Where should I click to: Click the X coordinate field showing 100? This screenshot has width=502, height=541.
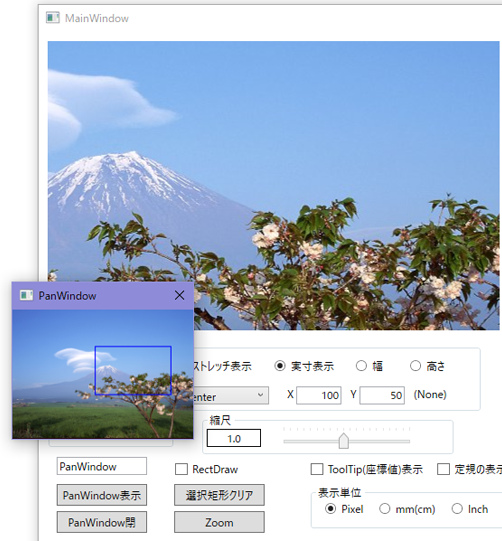318,395
